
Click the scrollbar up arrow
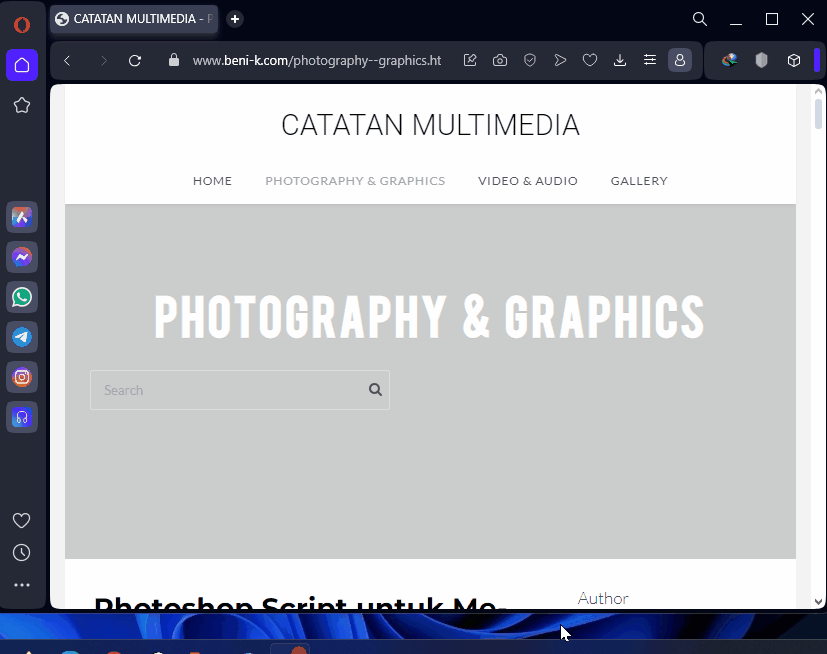pyautogui.click(x=818, y=92)
